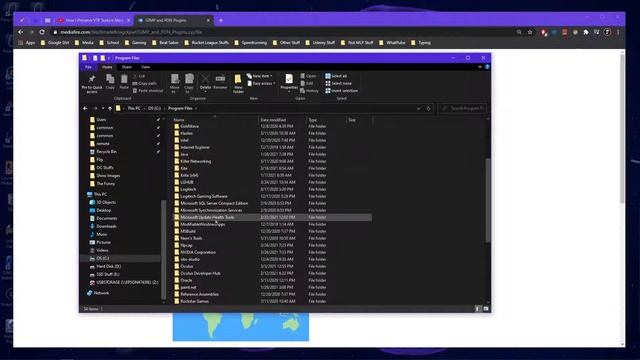The width and height of the screenshot is (640, 360).
Task: Click Explorer Help question mark icon
Action: pos(487,67)
